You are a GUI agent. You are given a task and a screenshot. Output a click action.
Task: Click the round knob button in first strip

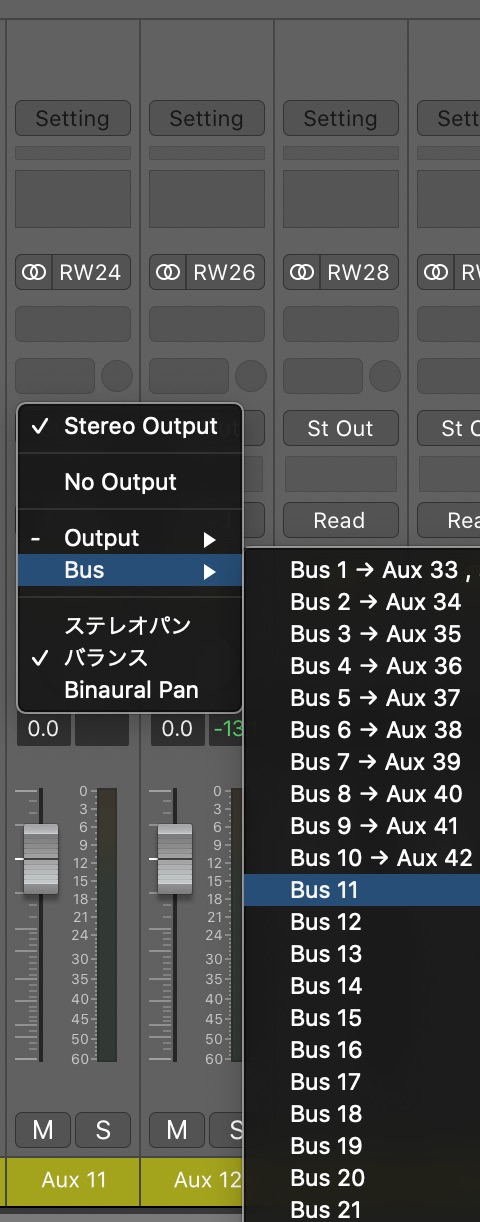point(117,376)
